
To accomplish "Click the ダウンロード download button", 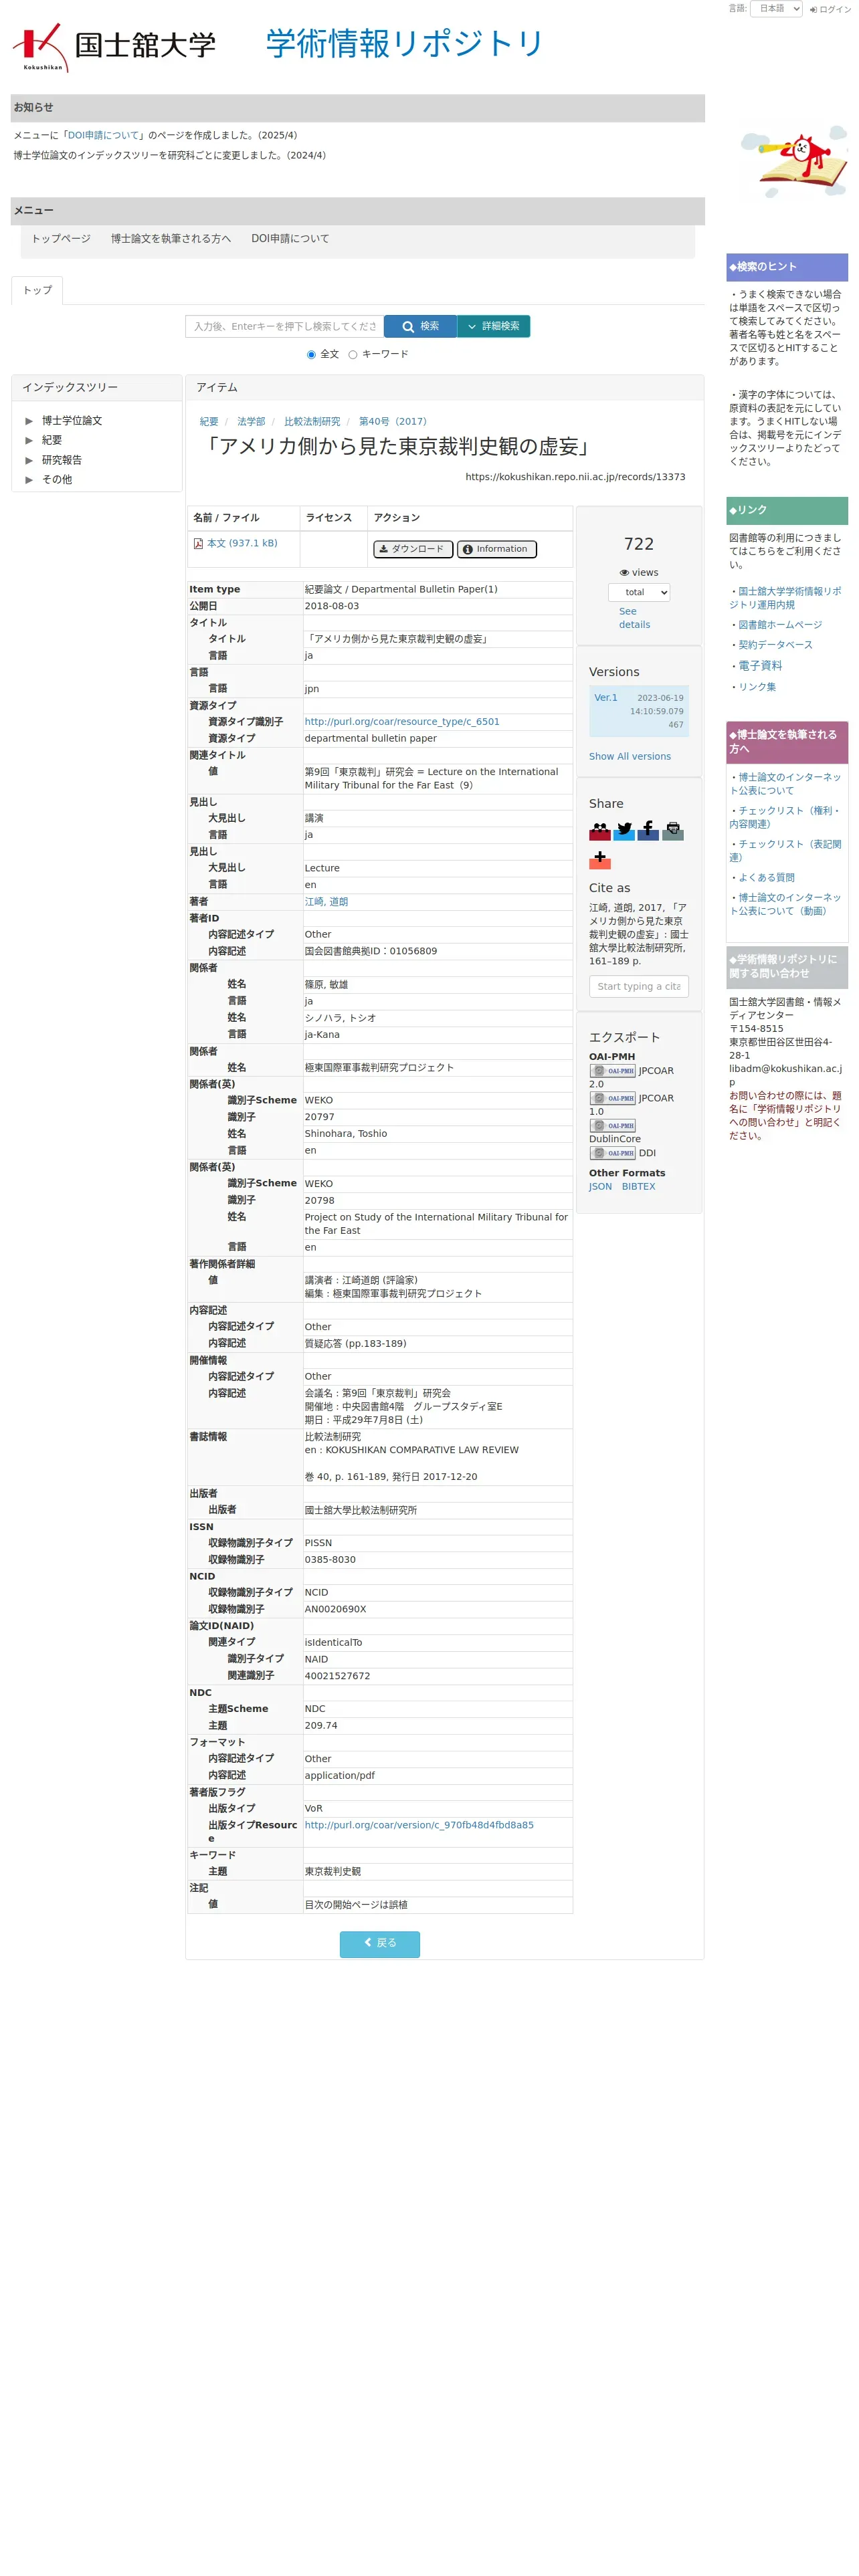I will (413, 549).
